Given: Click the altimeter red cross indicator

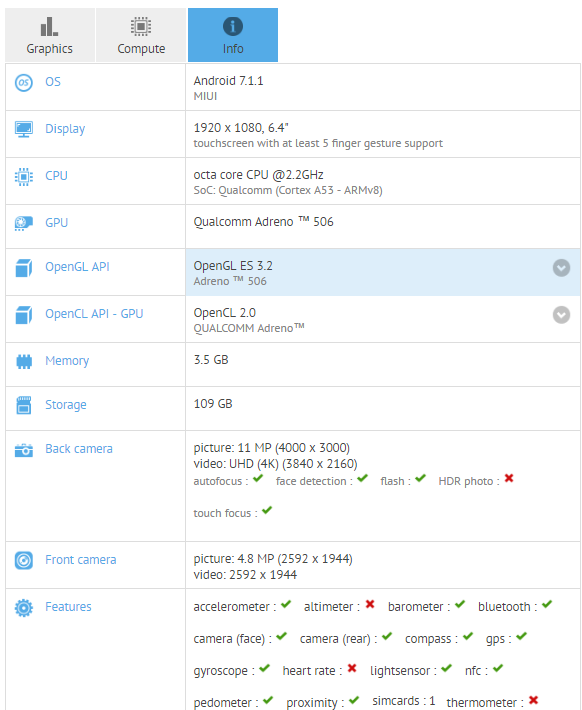Looking at the screenshot, I should point(370,604).
